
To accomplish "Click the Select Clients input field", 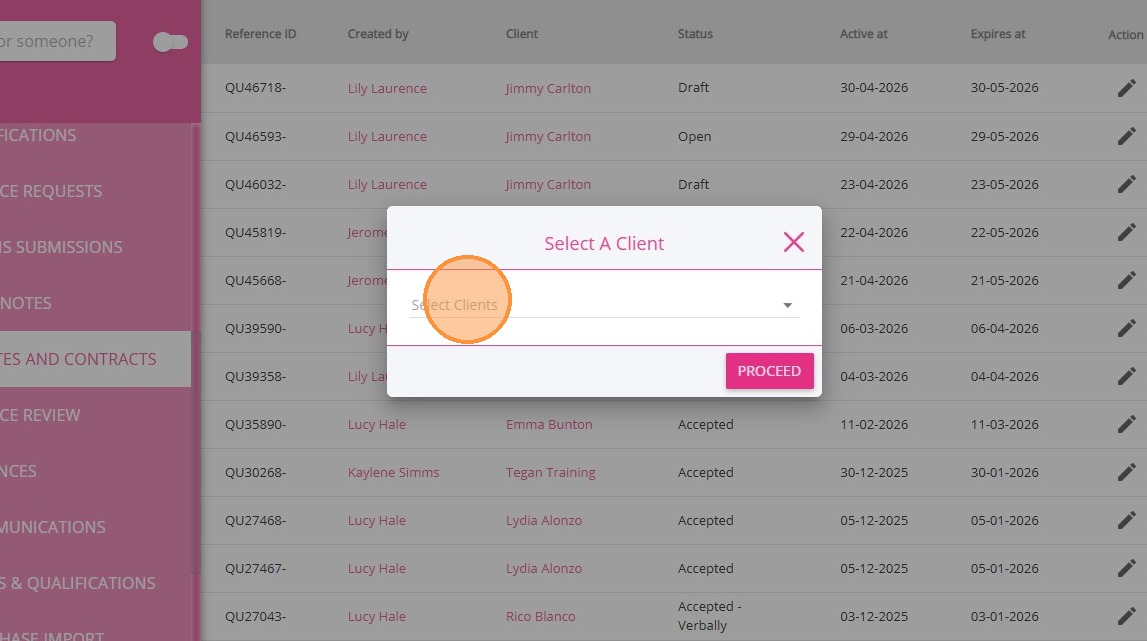I will [590, 305].
